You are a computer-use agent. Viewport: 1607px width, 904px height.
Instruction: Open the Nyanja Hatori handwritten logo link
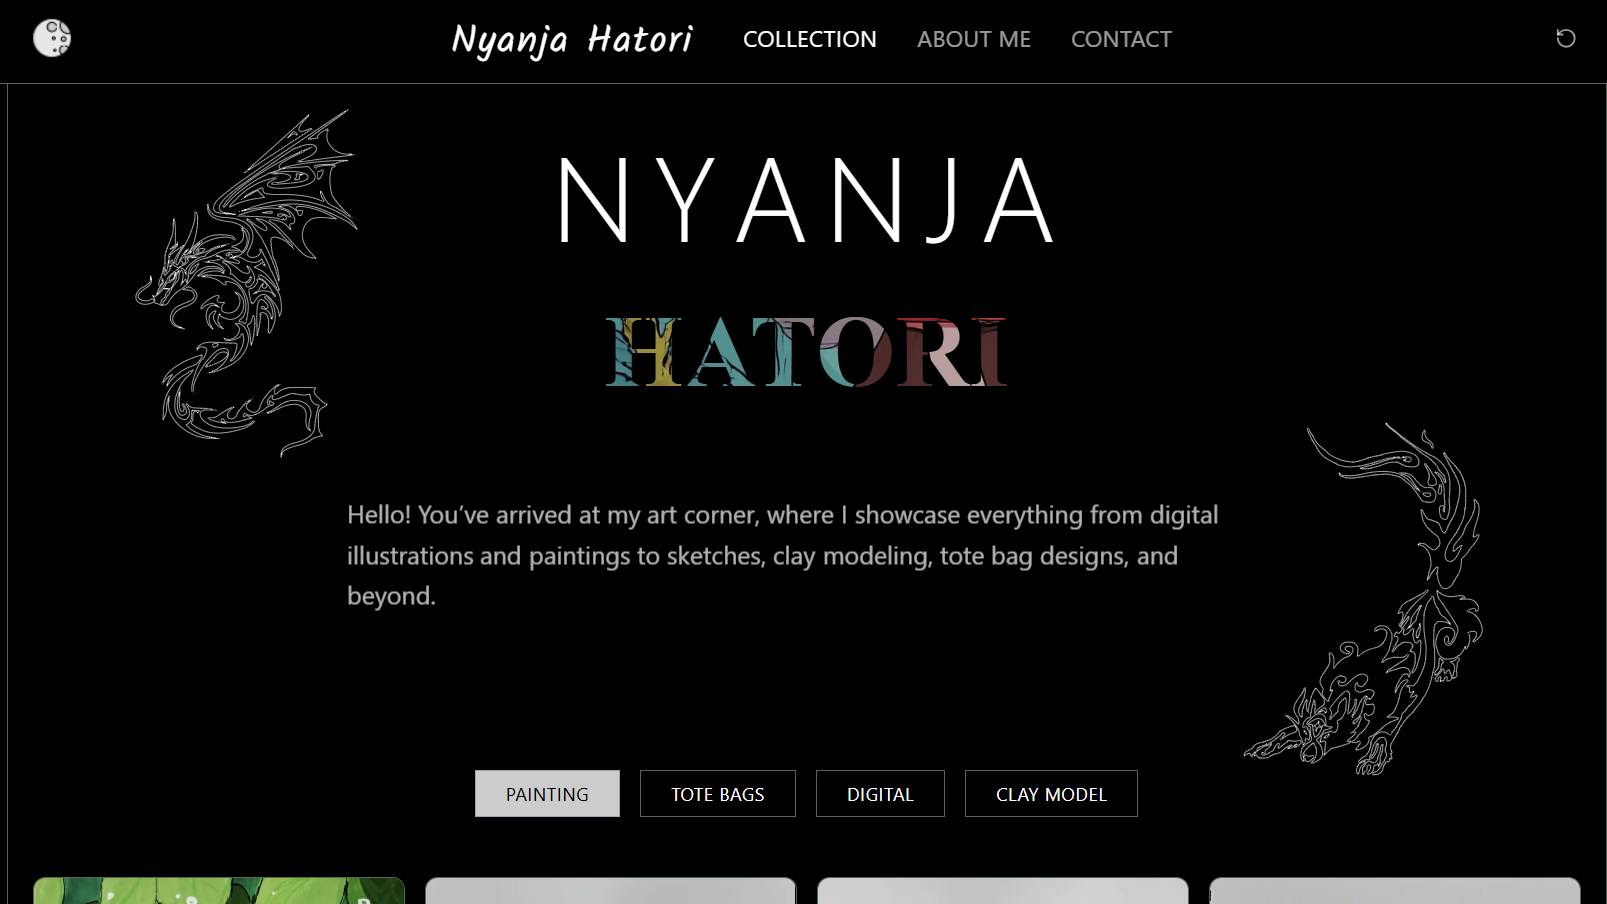[x=571, y=40]
